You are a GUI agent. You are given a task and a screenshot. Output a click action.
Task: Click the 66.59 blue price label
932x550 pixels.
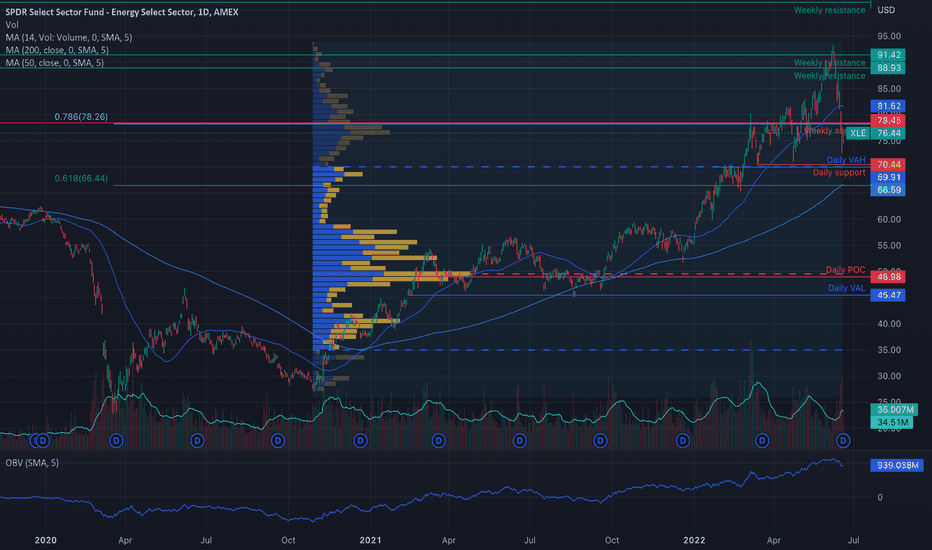pos(888,190)
